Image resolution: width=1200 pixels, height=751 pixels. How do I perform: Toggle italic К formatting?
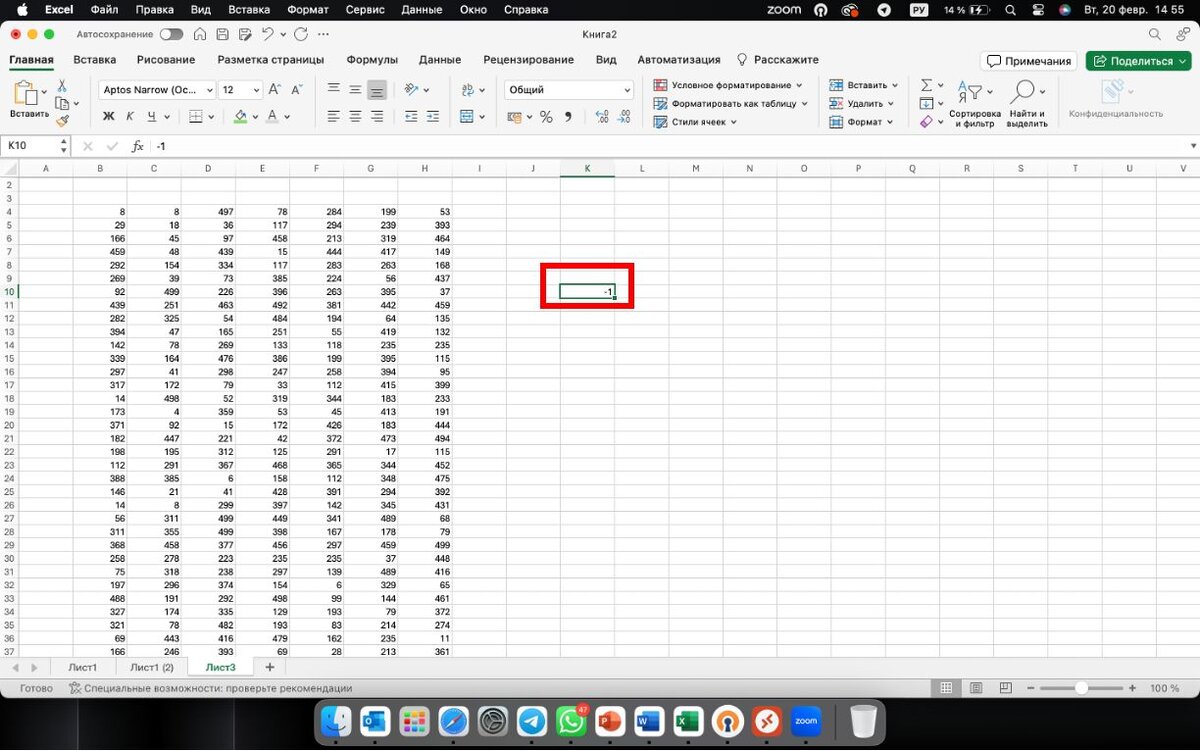tap(128, 116)
